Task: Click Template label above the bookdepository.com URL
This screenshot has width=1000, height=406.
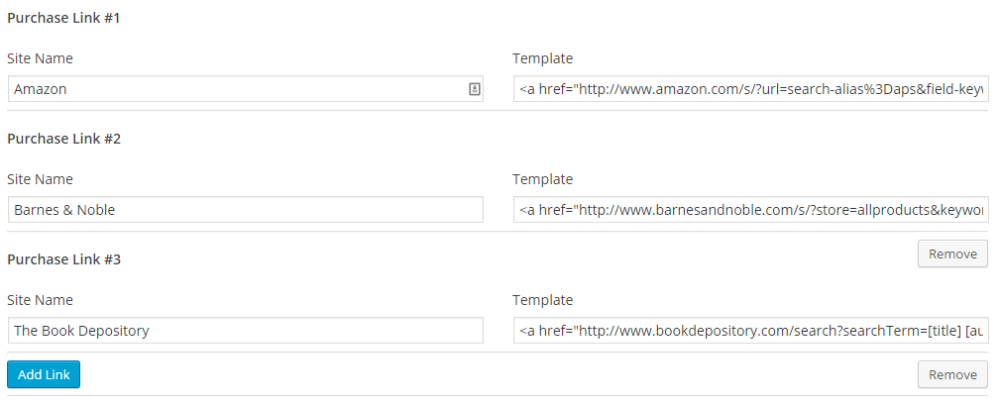Action: [543, 300]
